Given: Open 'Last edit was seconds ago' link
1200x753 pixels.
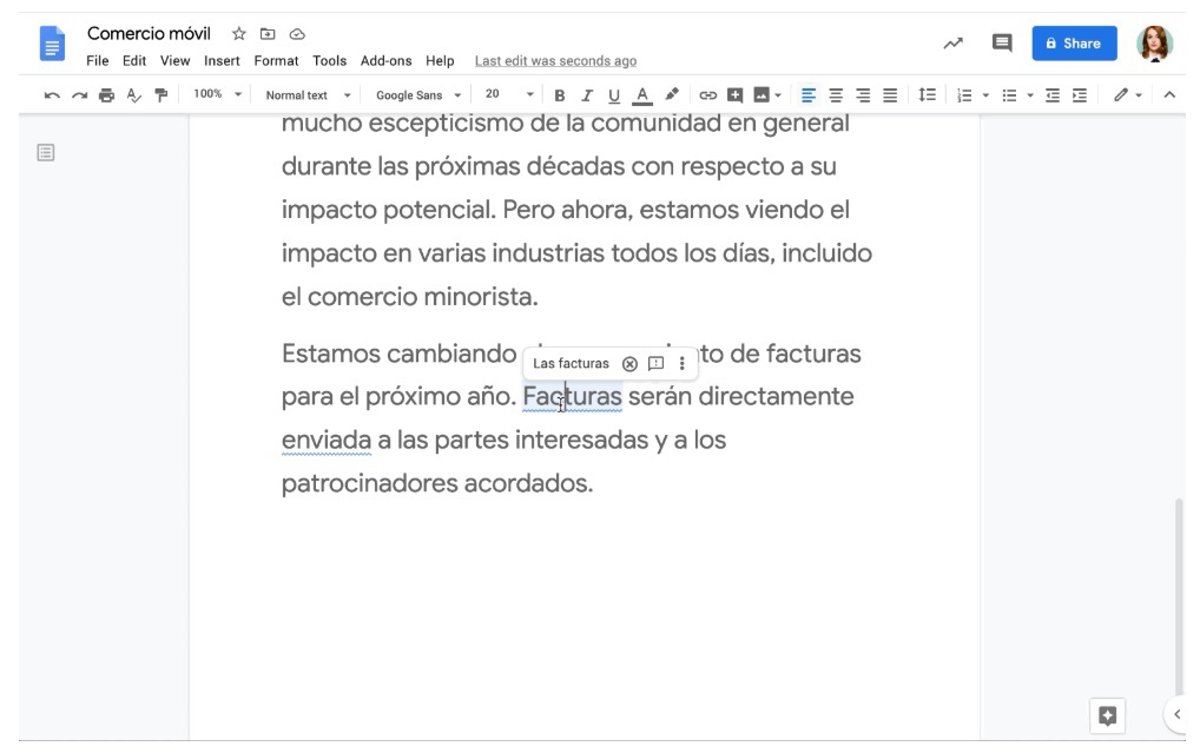Looking at the screenshot, I should (555, 61).
